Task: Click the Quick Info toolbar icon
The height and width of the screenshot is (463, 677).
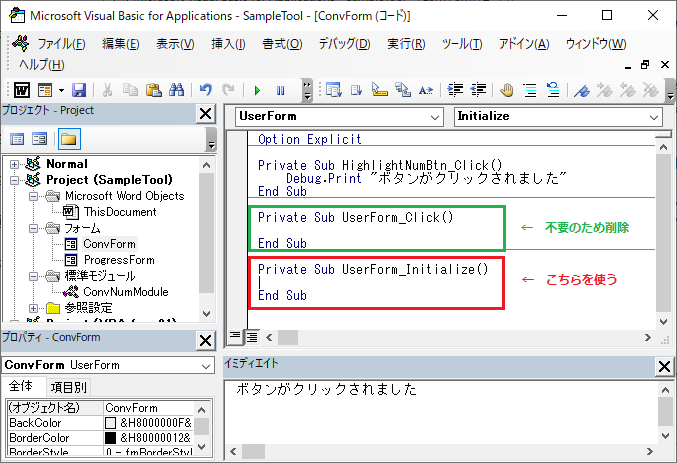Action: 380,90
